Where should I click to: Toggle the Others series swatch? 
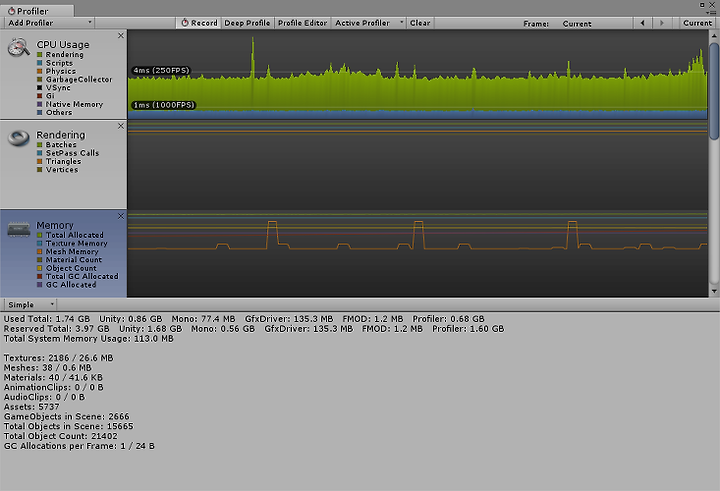39,113
